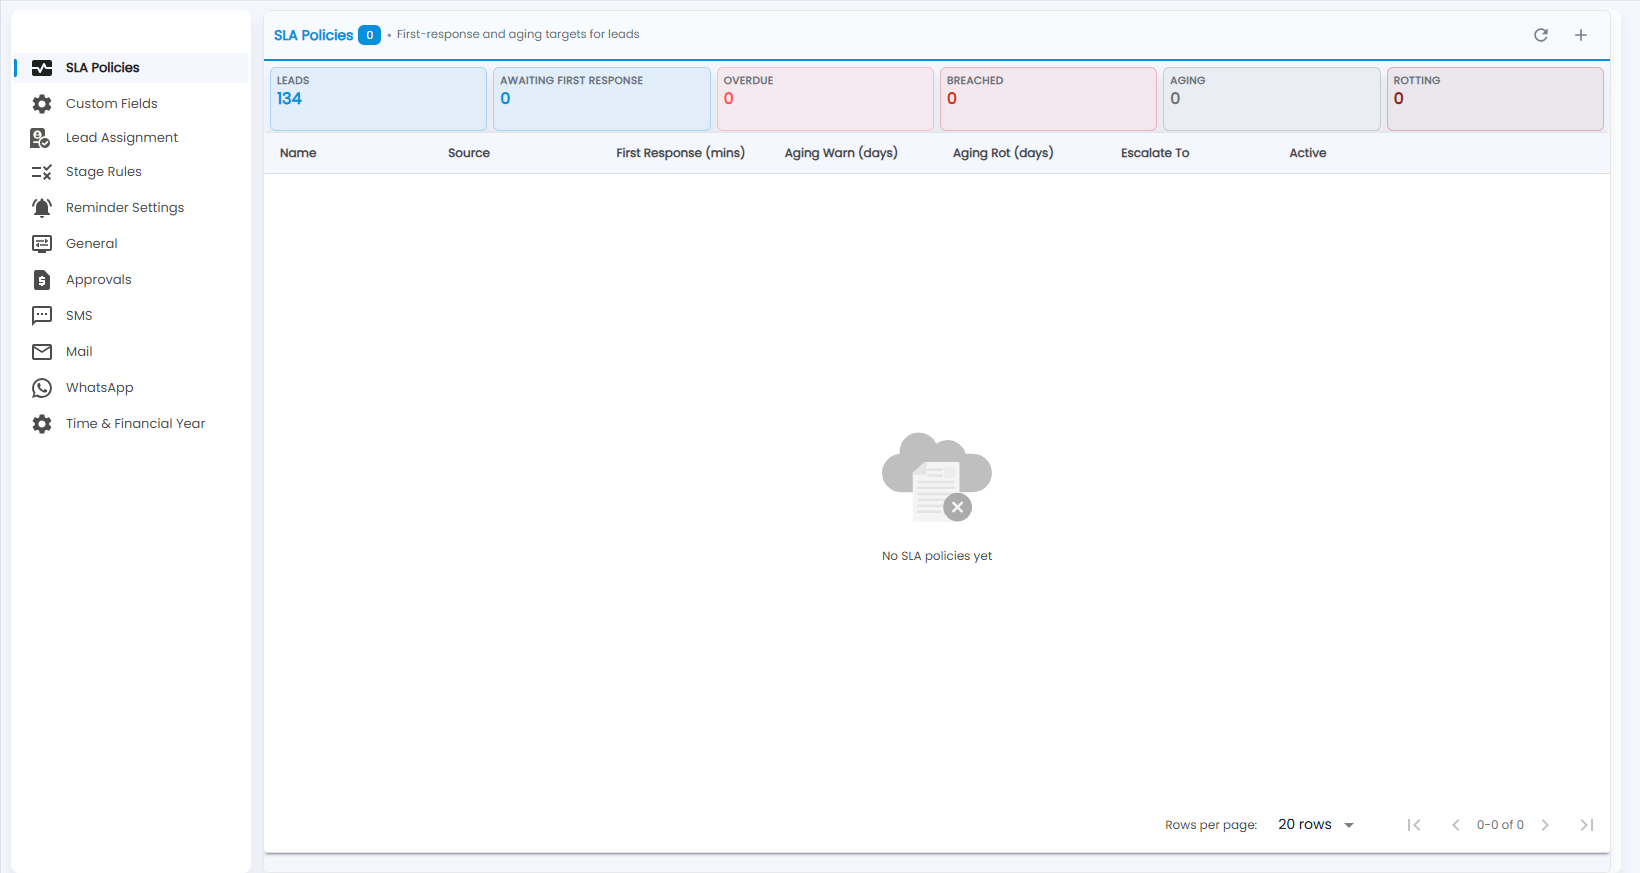This screenshot has height=873, width=1640.
Task: Select the Aging stat card
Action: tap(1272, 99)
